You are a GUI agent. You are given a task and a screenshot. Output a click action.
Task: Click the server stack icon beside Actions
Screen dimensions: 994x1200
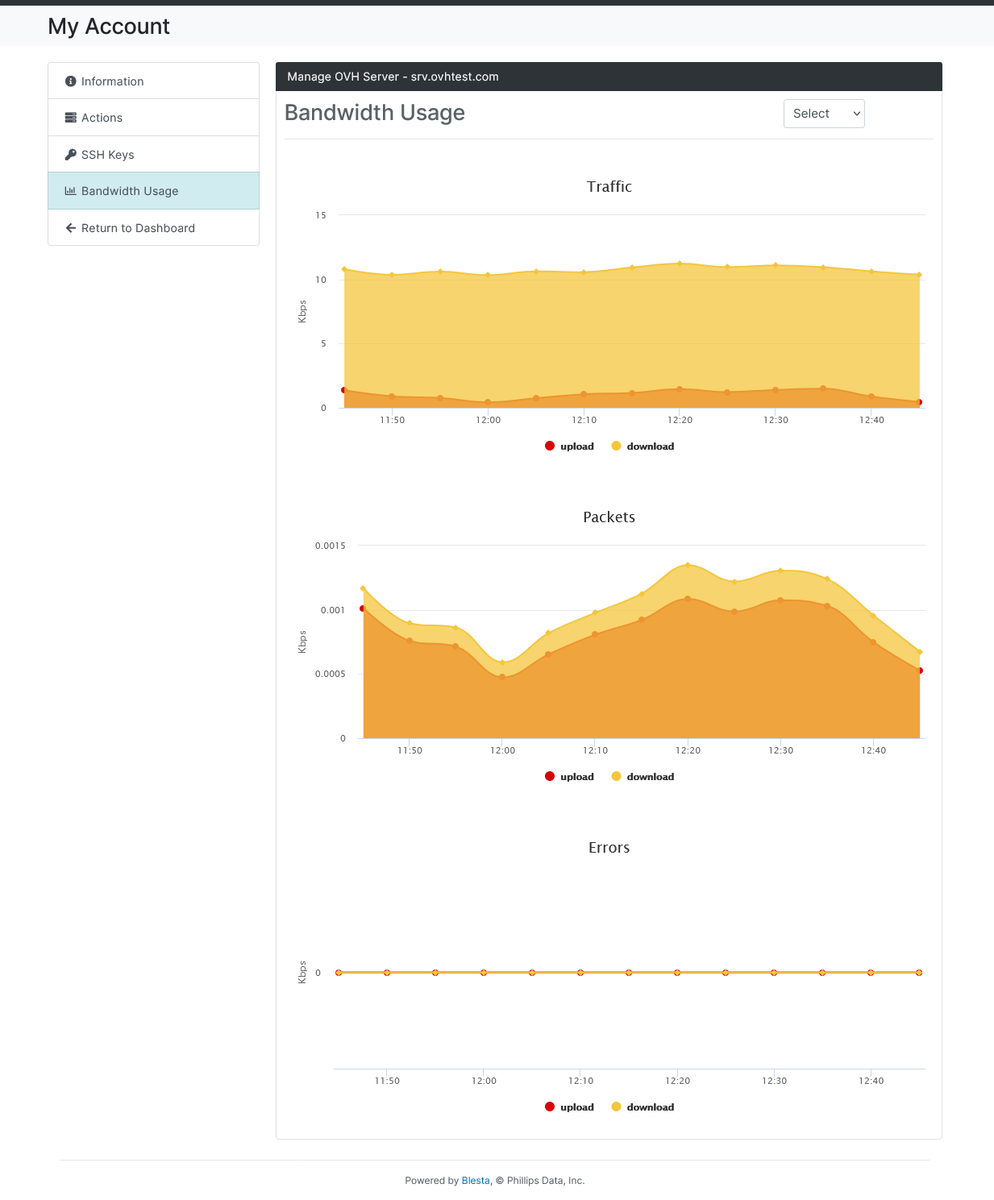tap(71, 118)
